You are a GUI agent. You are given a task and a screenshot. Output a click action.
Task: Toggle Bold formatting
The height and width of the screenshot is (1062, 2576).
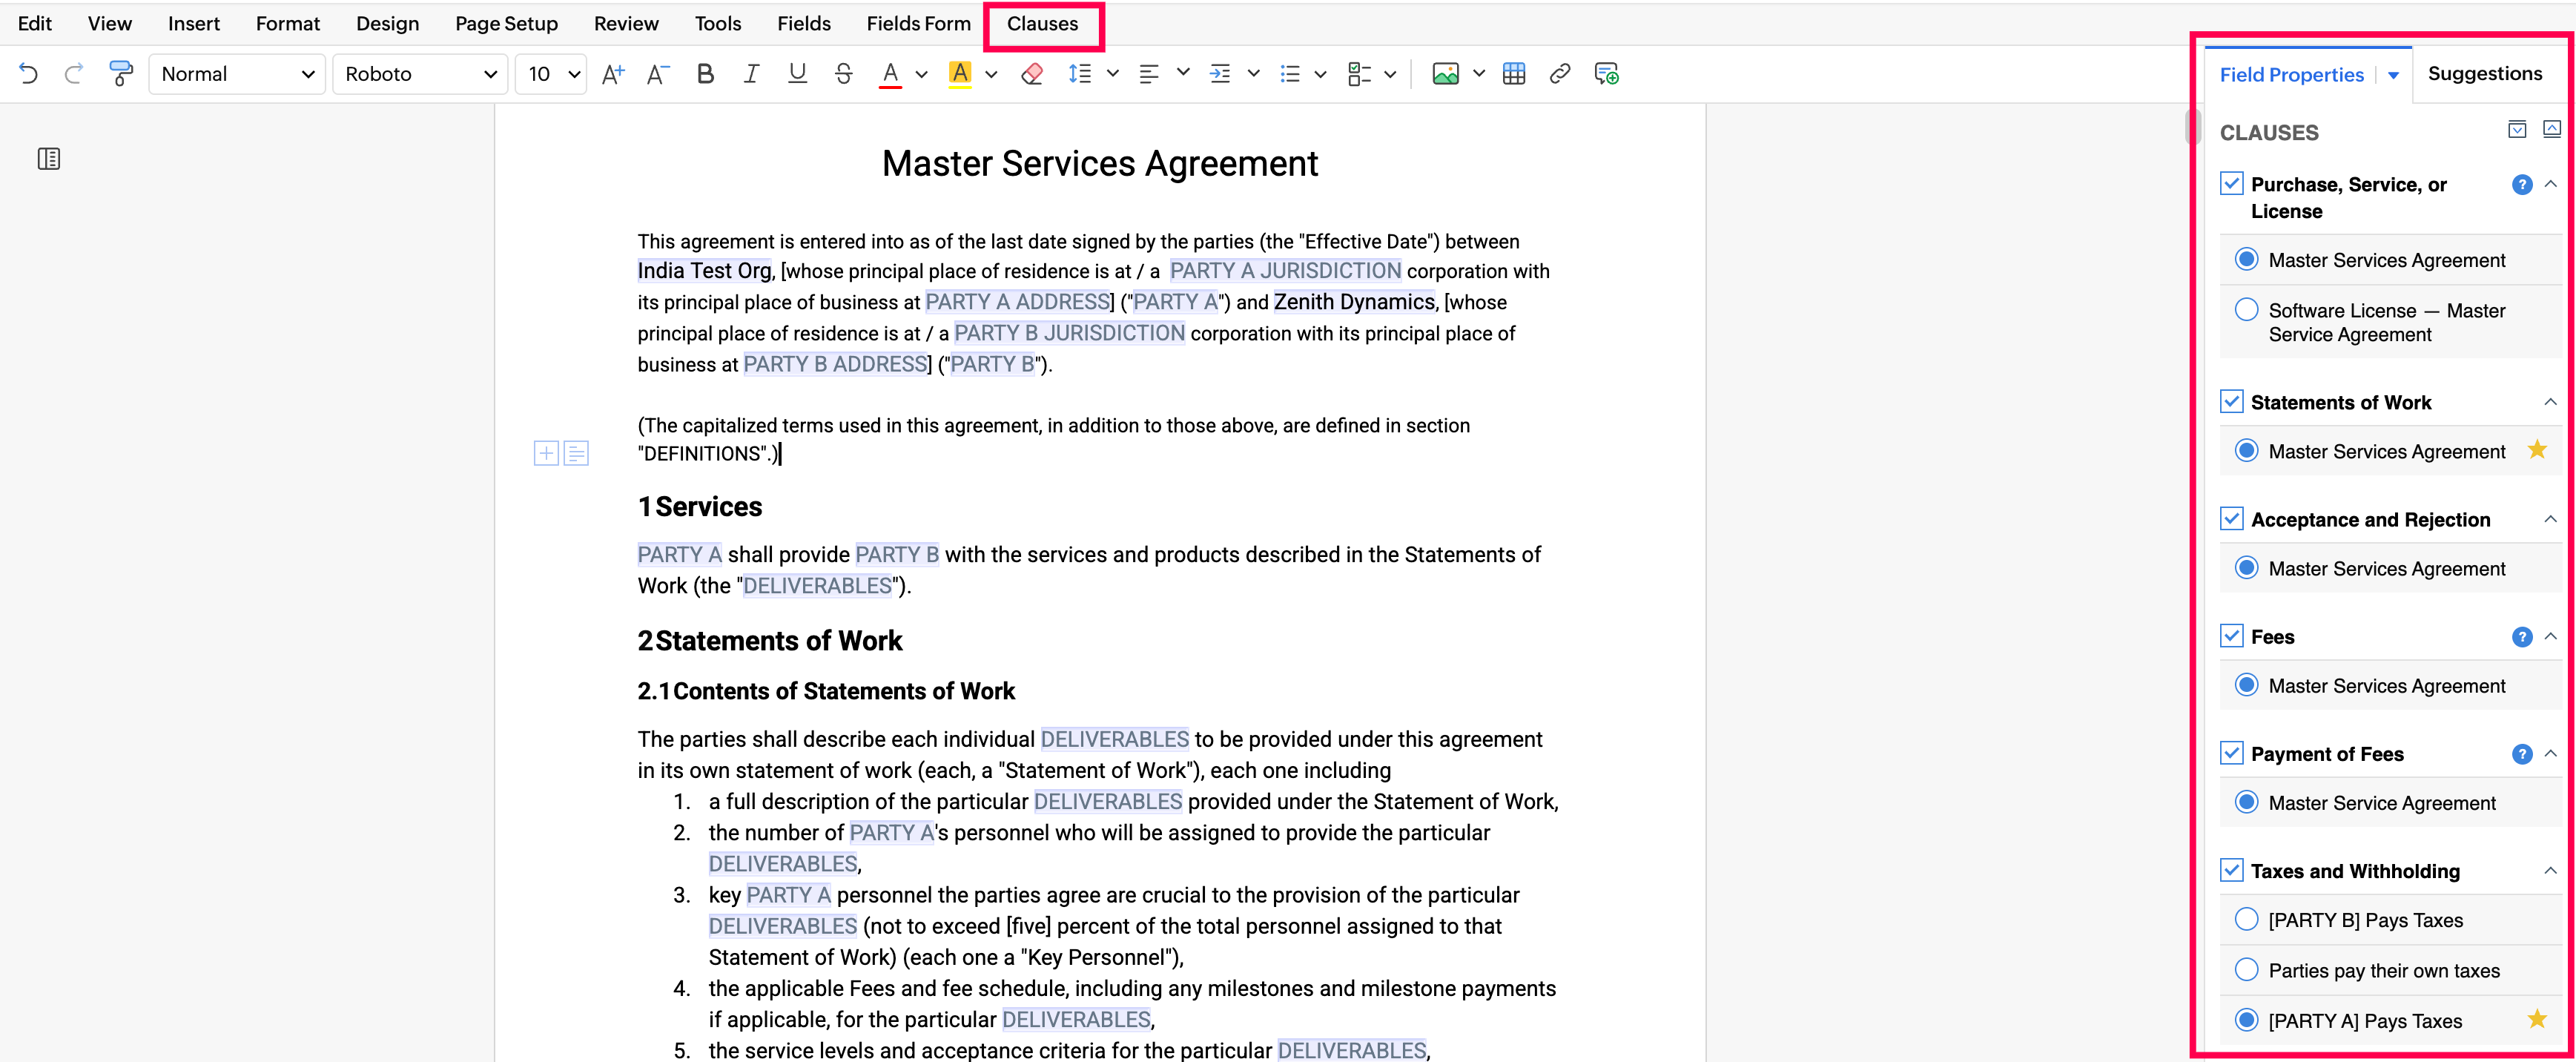705,74
